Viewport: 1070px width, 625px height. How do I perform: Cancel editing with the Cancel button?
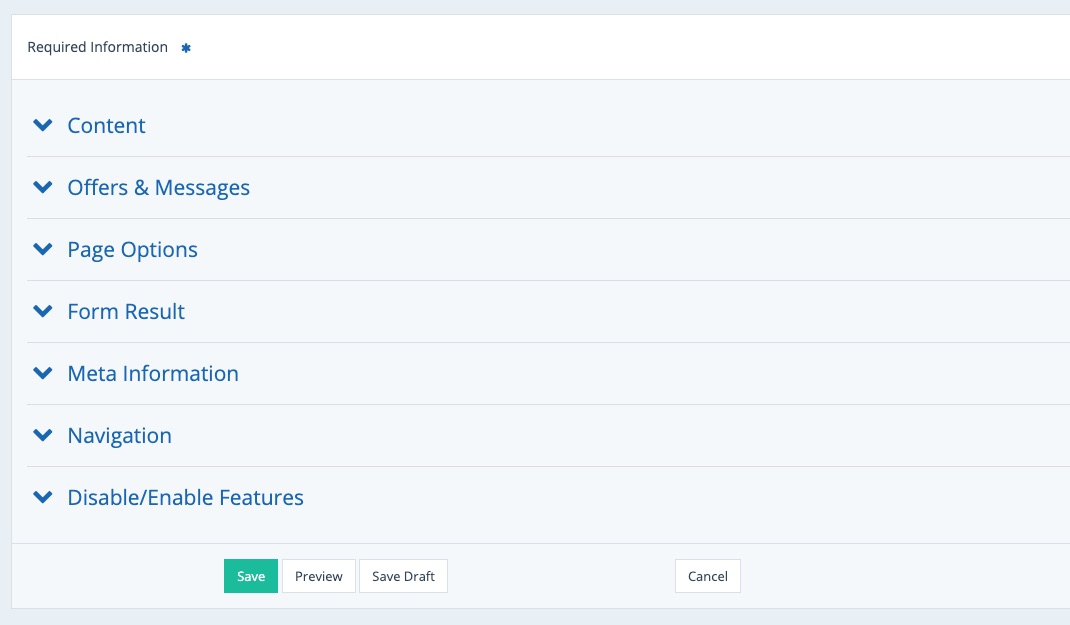tap(708, 576)
